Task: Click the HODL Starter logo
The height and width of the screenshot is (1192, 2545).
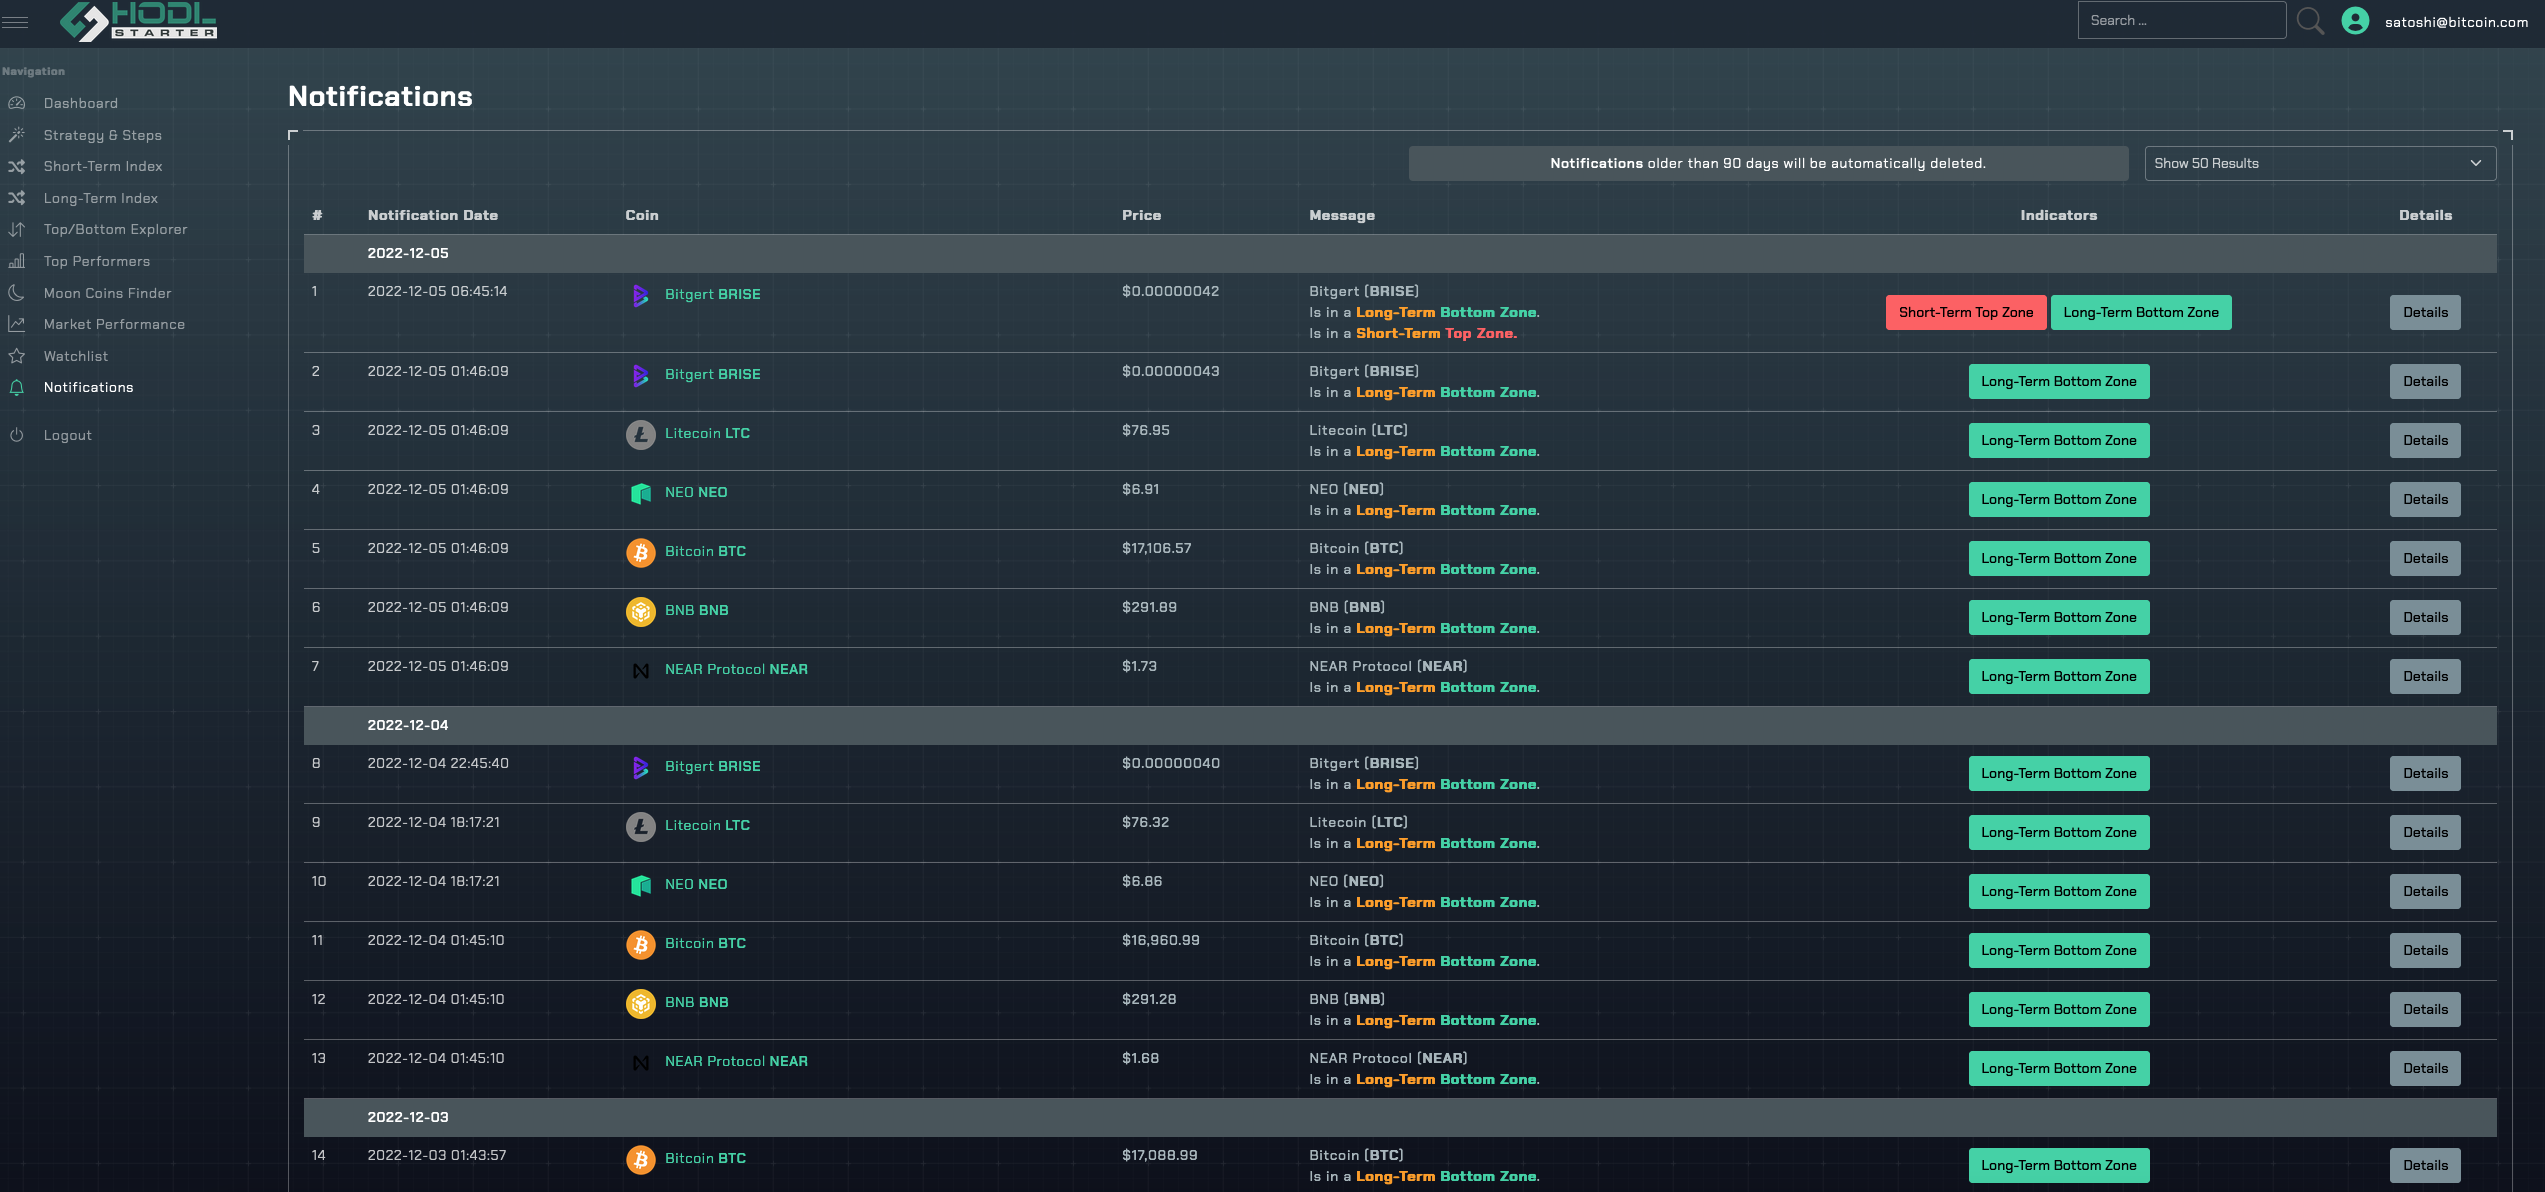Action: coord(139,21)
